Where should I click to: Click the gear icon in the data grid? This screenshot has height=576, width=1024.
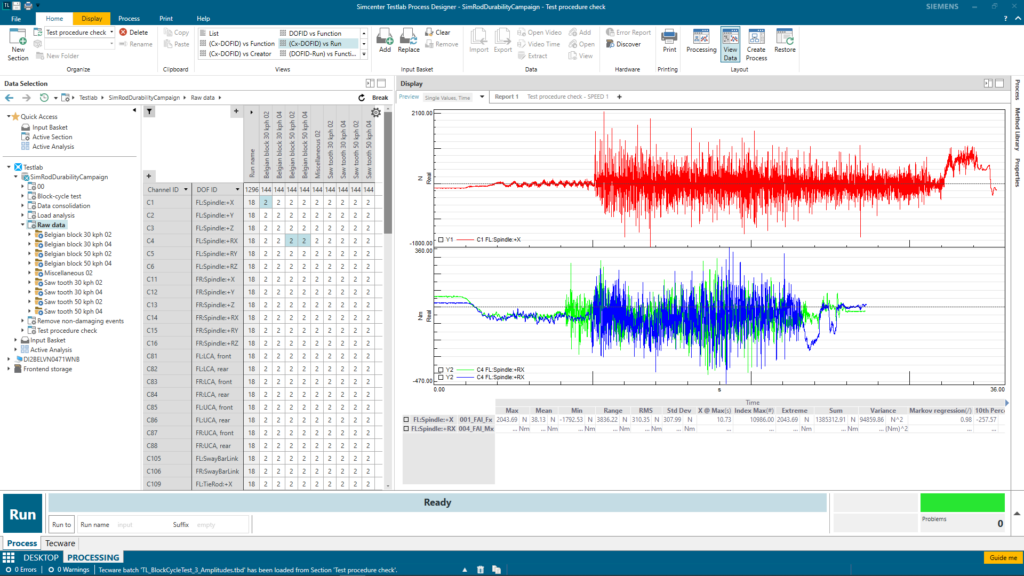(x=376, y=112)
